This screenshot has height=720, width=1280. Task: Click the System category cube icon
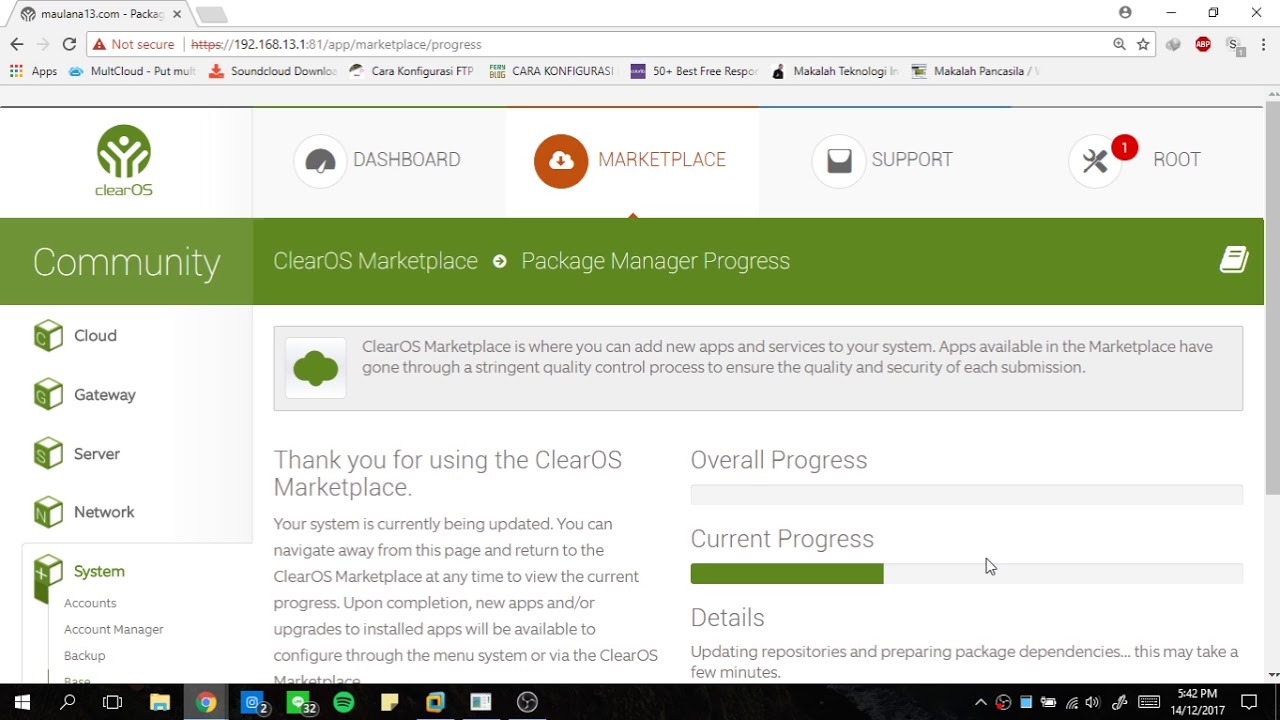pyautogui.click(x=48, y=577)
